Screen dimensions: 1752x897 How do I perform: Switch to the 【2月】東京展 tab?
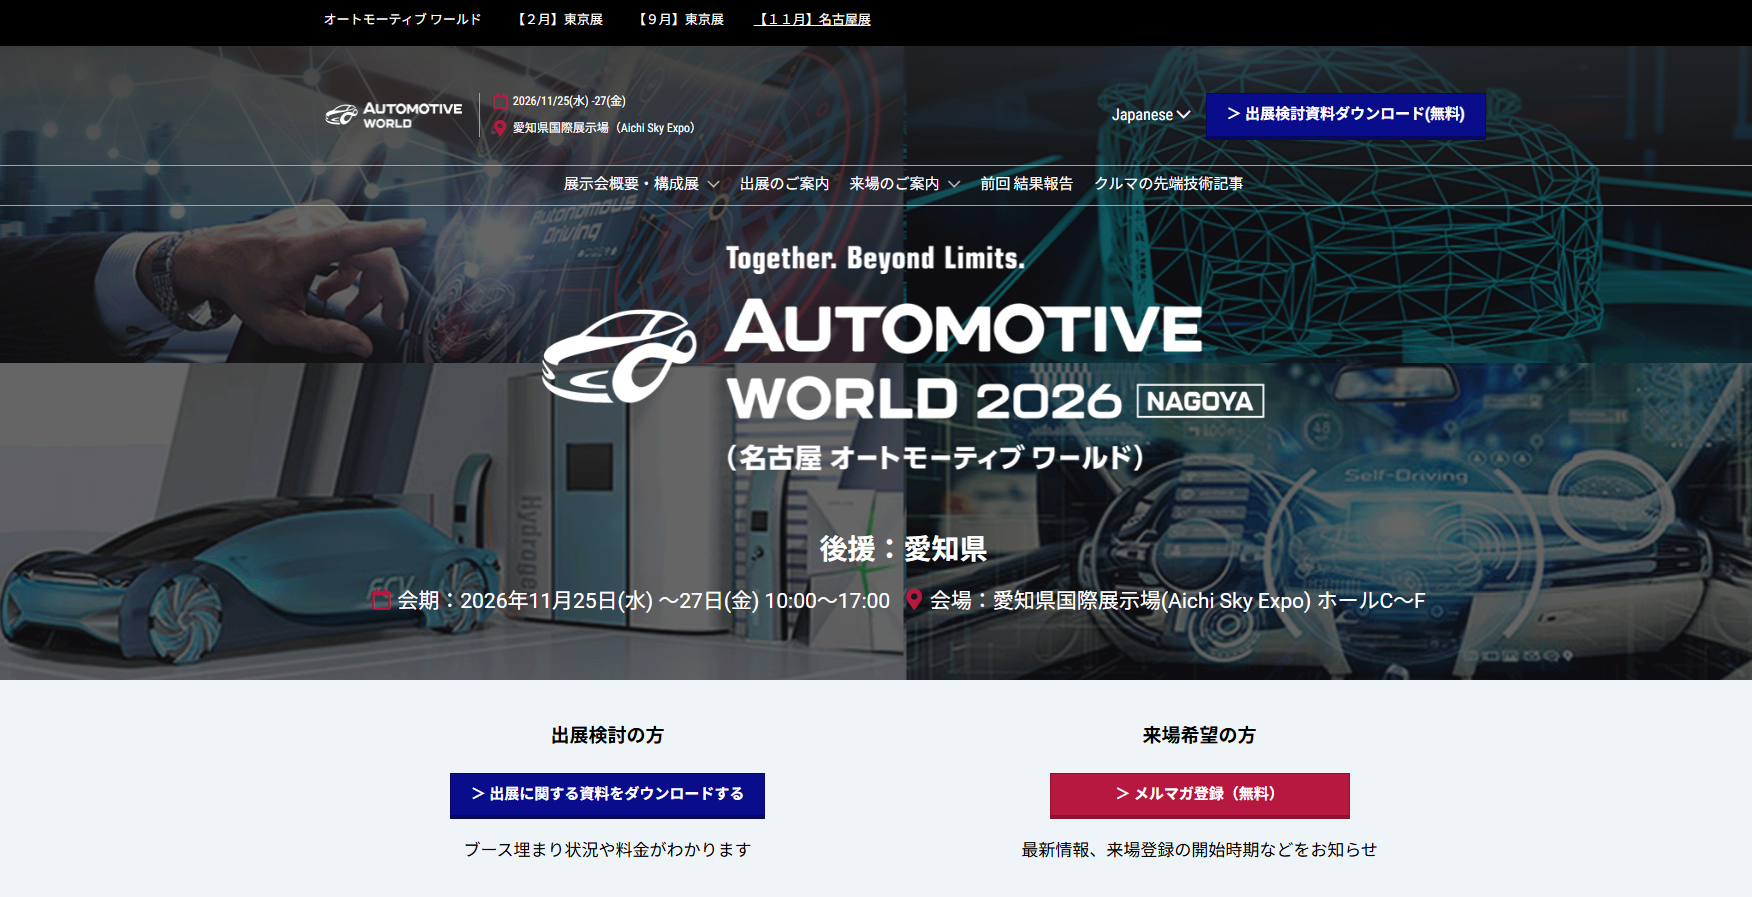pos(560,20)
